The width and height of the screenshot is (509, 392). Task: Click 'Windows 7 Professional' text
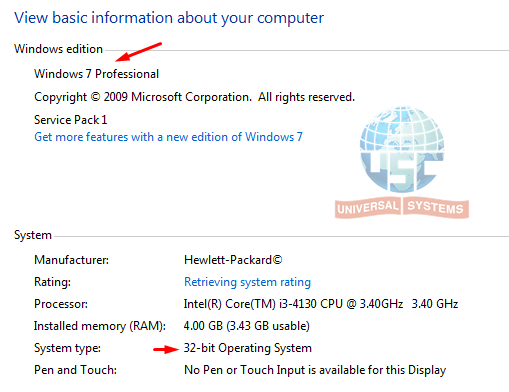tap(96, 74)
